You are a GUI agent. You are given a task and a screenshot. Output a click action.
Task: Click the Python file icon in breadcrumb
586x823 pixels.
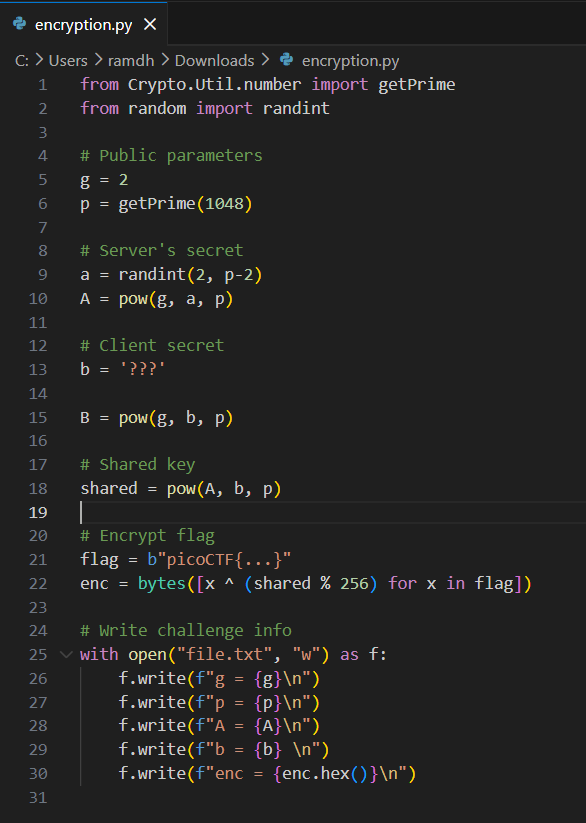(x=286, y=60)
